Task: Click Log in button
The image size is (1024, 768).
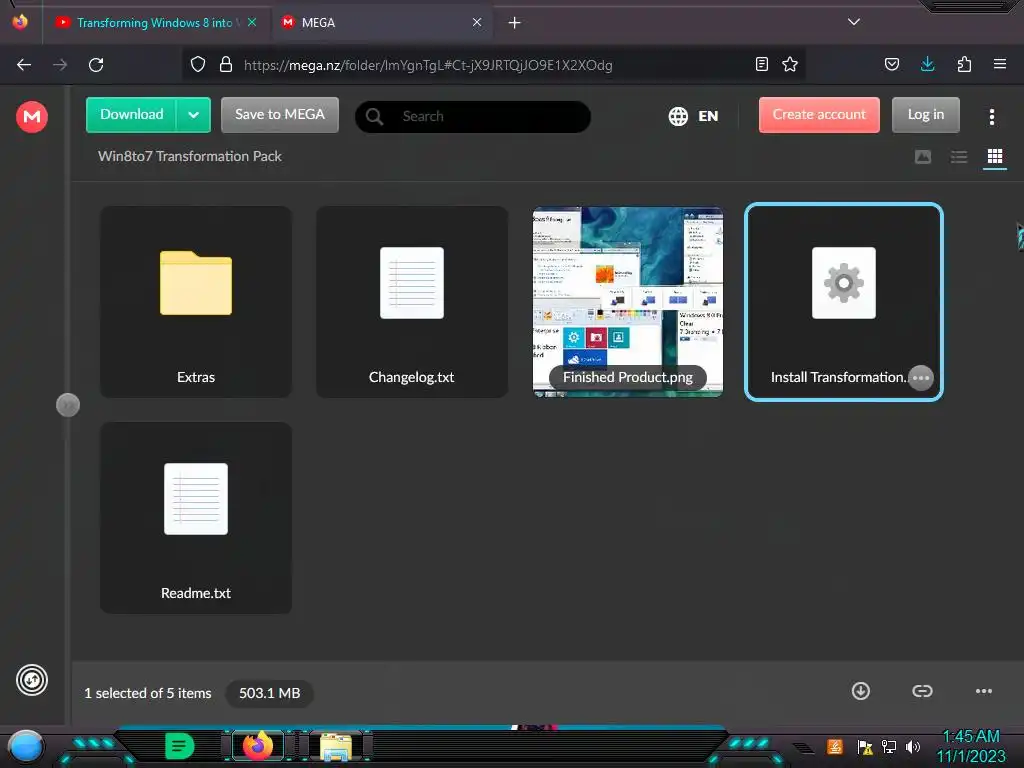Action: 925,115
